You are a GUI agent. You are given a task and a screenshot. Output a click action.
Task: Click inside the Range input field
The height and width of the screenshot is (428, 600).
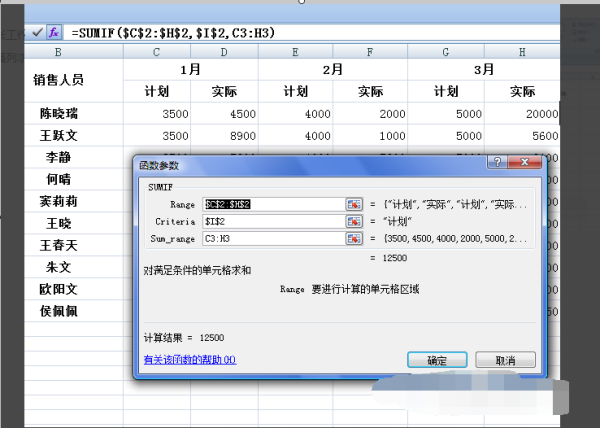[x=272, y=203]
